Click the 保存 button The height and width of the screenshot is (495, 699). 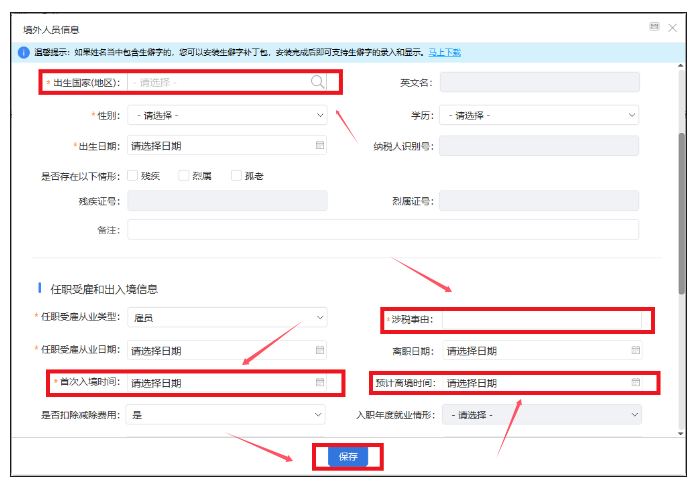tap(348, 456)
